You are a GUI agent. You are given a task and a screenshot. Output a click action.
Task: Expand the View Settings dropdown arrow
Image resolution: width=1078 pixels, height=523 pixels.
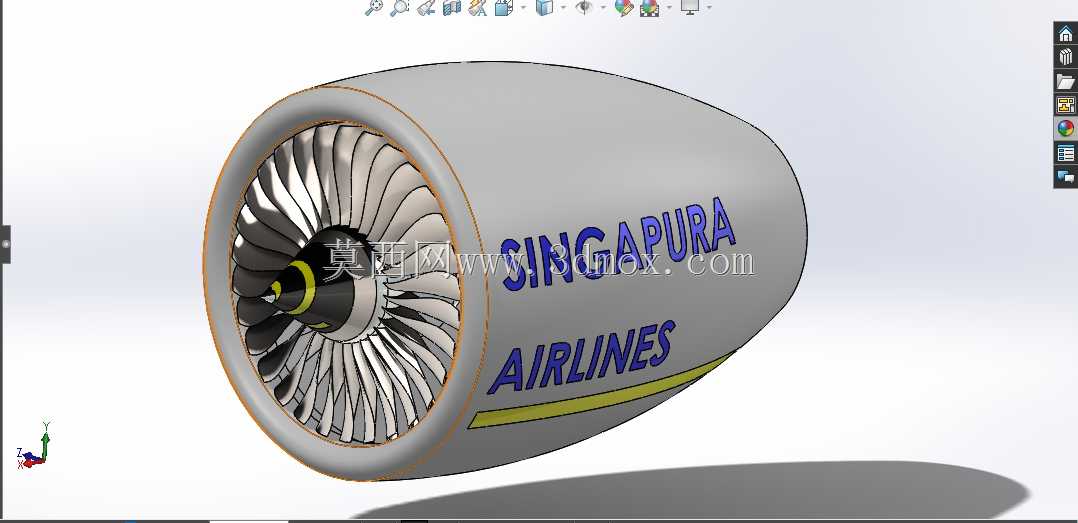pyautogui.click(x=709, y=8)
